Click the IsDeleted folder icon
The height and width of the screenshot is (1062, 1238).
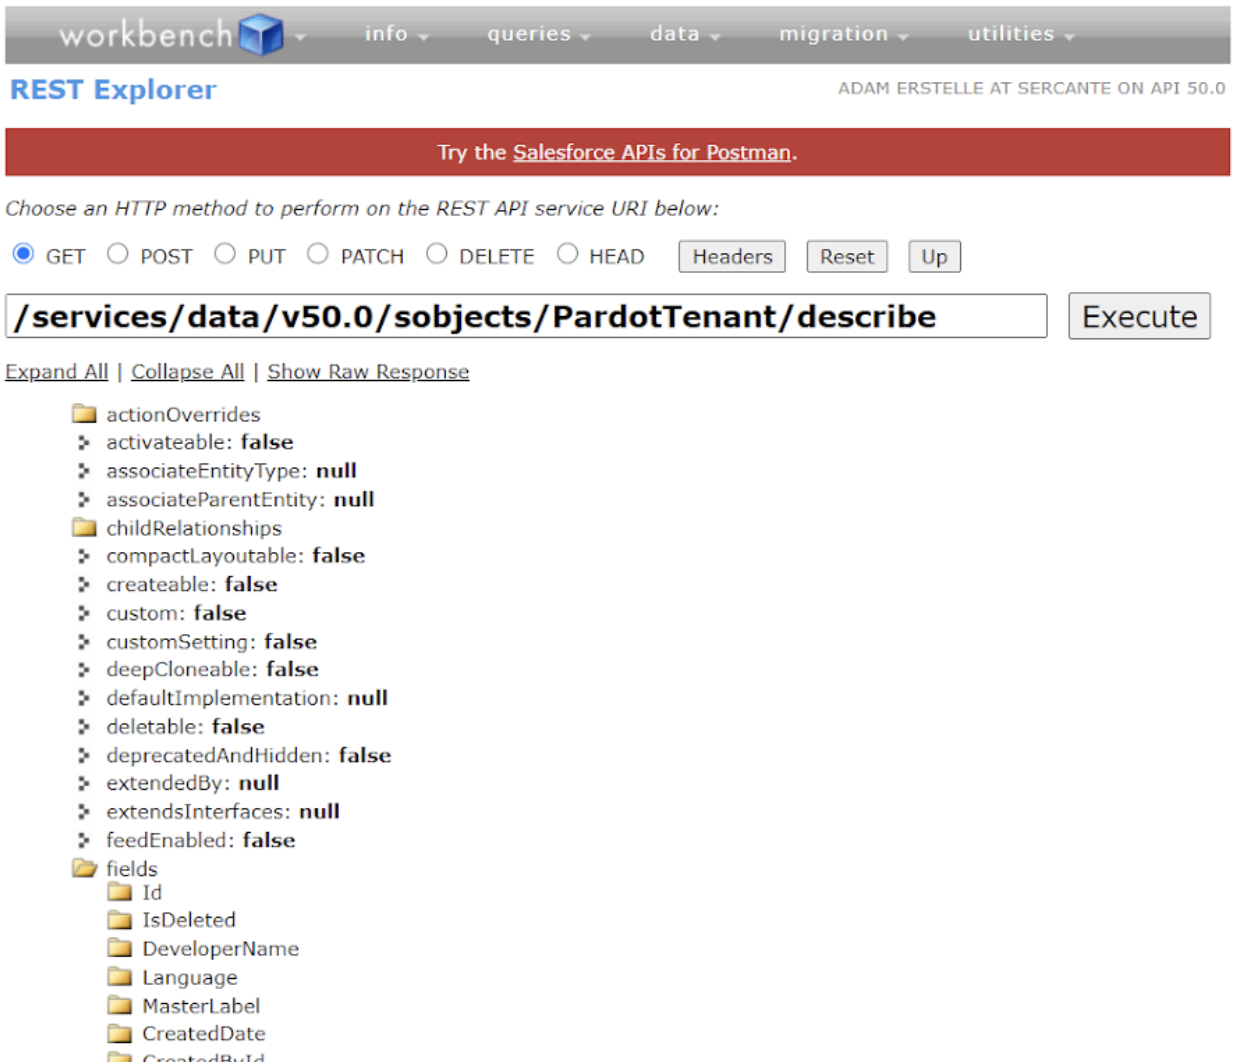tap(118, 920)
